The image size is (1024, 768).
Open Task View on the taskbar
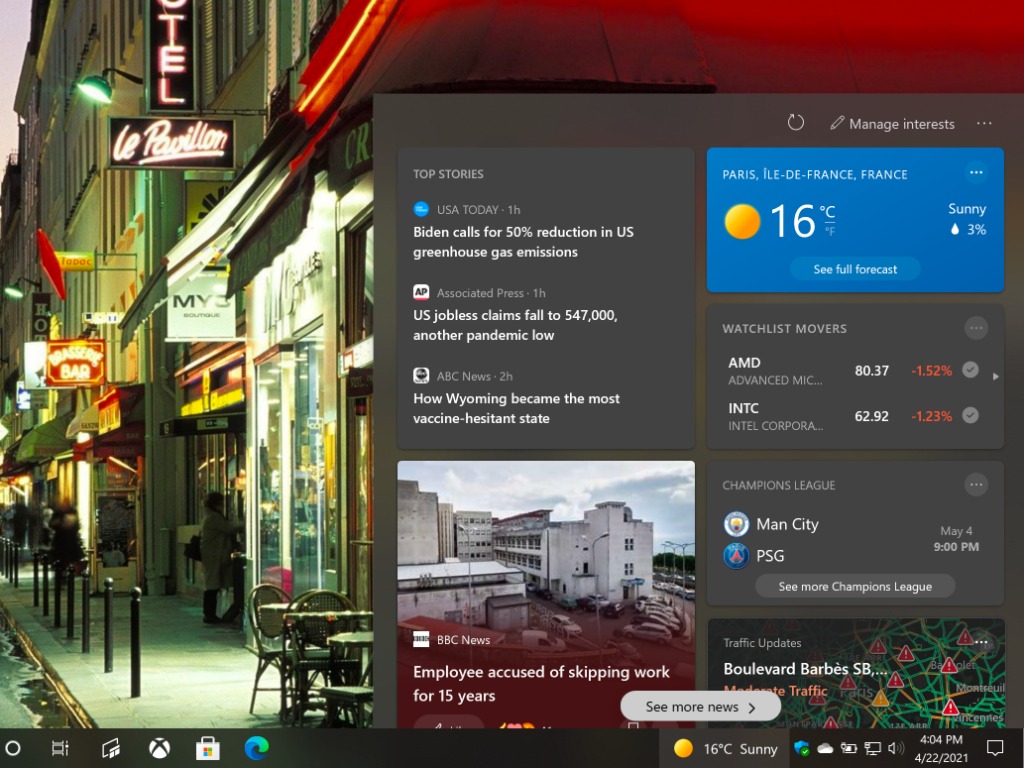point(60,748)
